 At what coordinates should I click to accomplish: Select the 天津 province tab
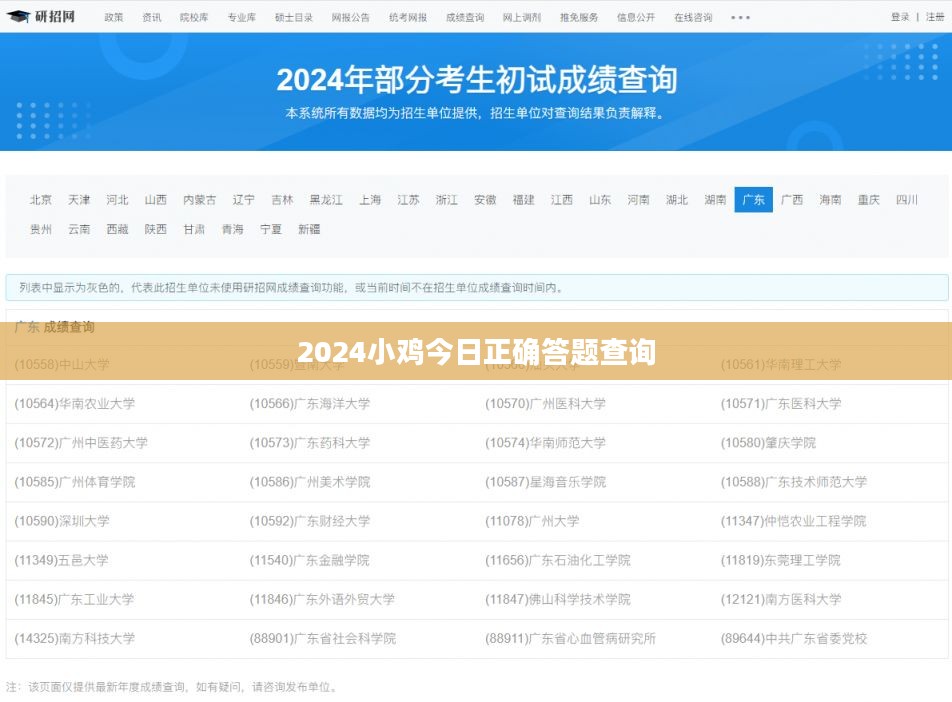pos(79,200)
